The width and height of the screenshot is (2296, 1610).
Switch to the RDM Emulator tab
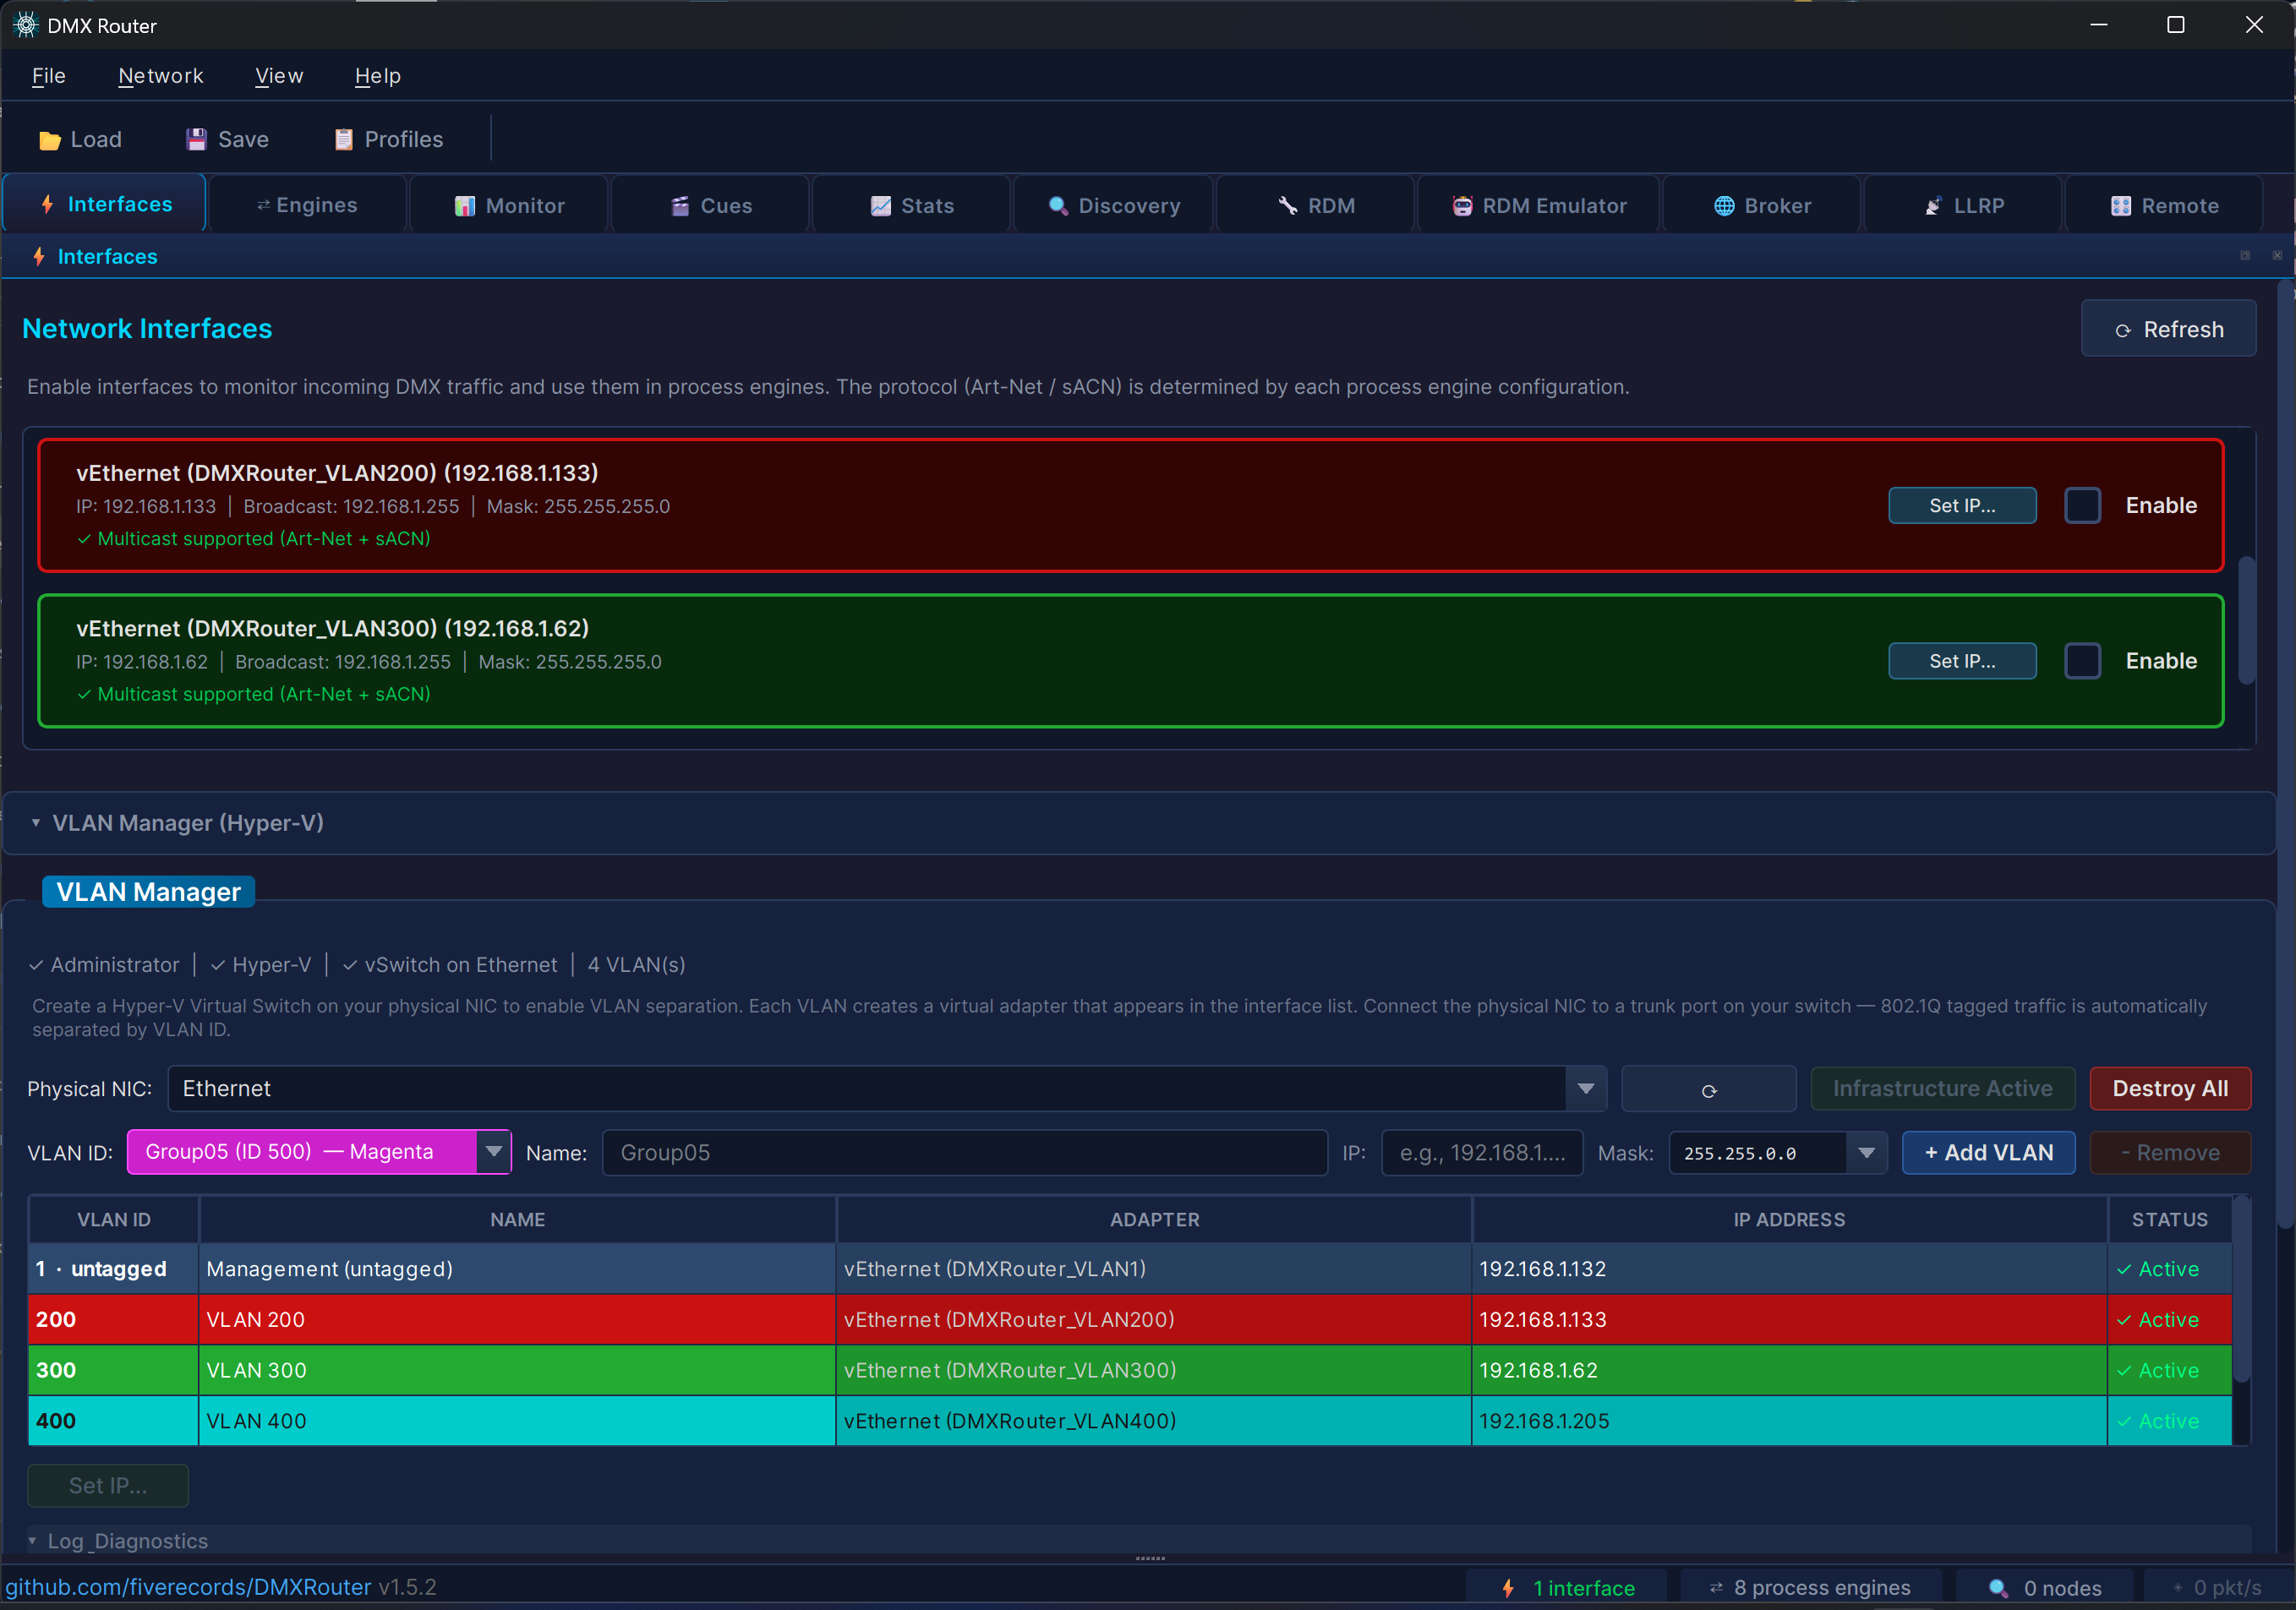(x=1539, y=205)
